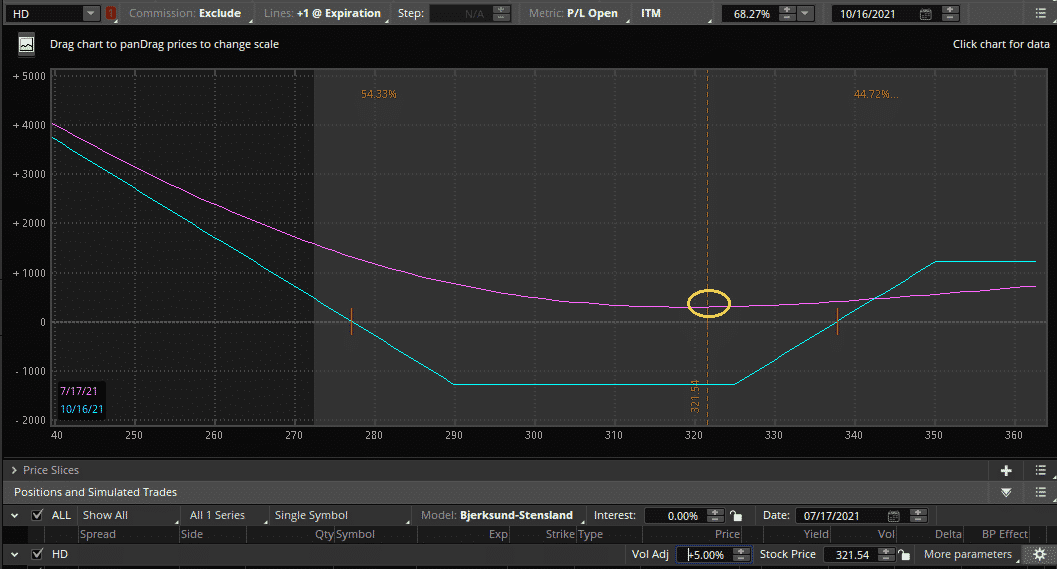The width and height of the screenshot is (1057, 569).
Task: Add a price slice with the plus icon
Action: tap(1006, 471)
